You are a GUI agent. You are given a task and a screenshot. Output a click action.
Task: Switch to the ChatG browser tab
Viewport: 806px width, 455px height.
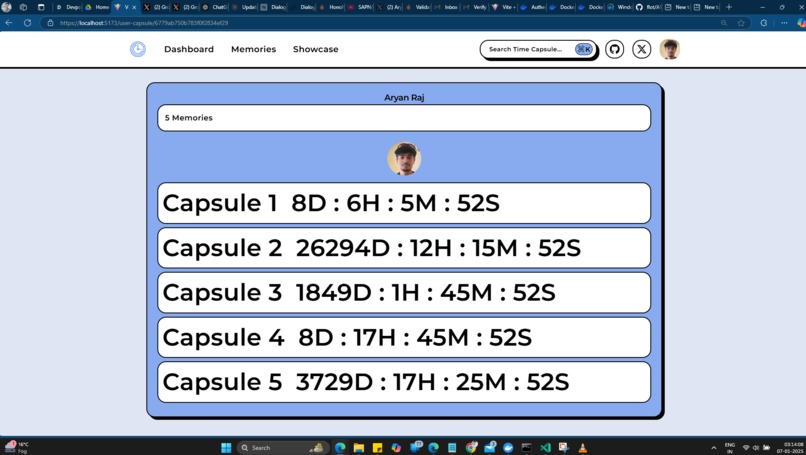point(215,7)
